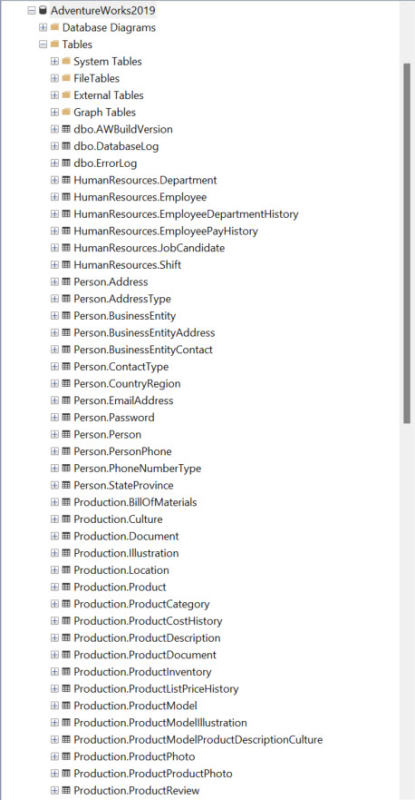Select Production.ProductCostHistory table
Image resolution: width=415 pixels, height=800 pixels.
(148, 620)
